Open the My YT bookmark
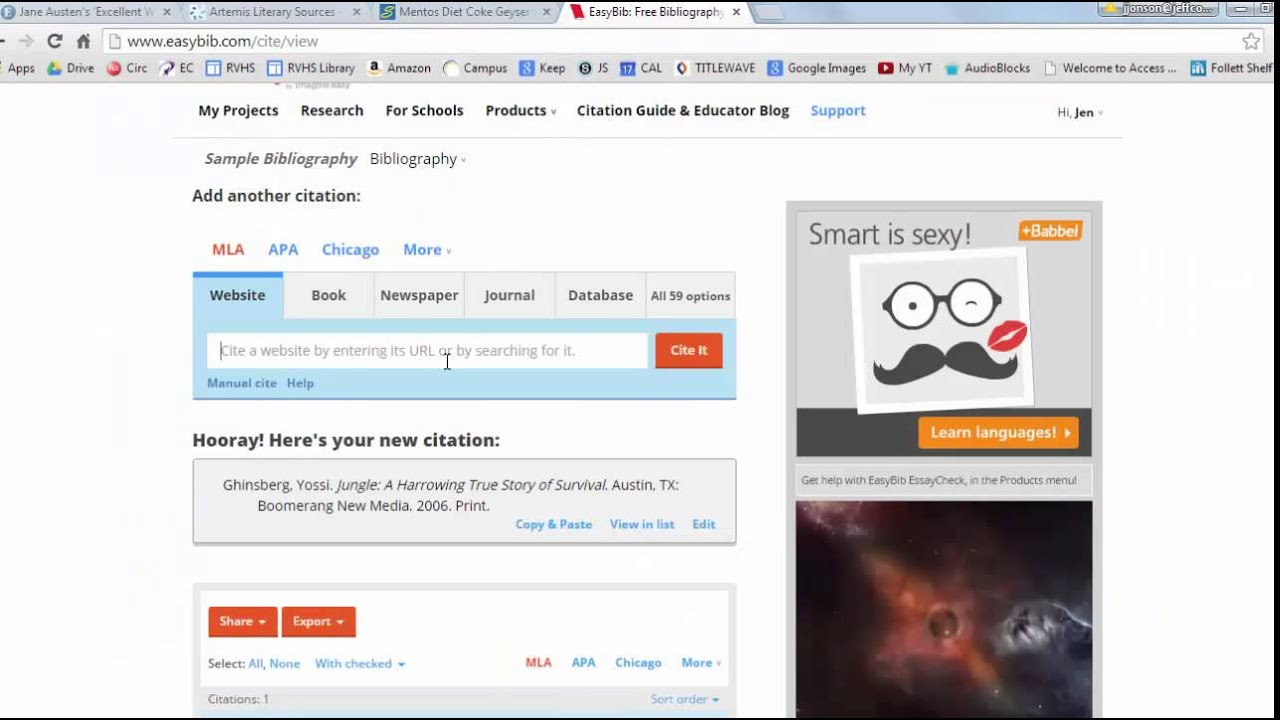 point(905,68)
